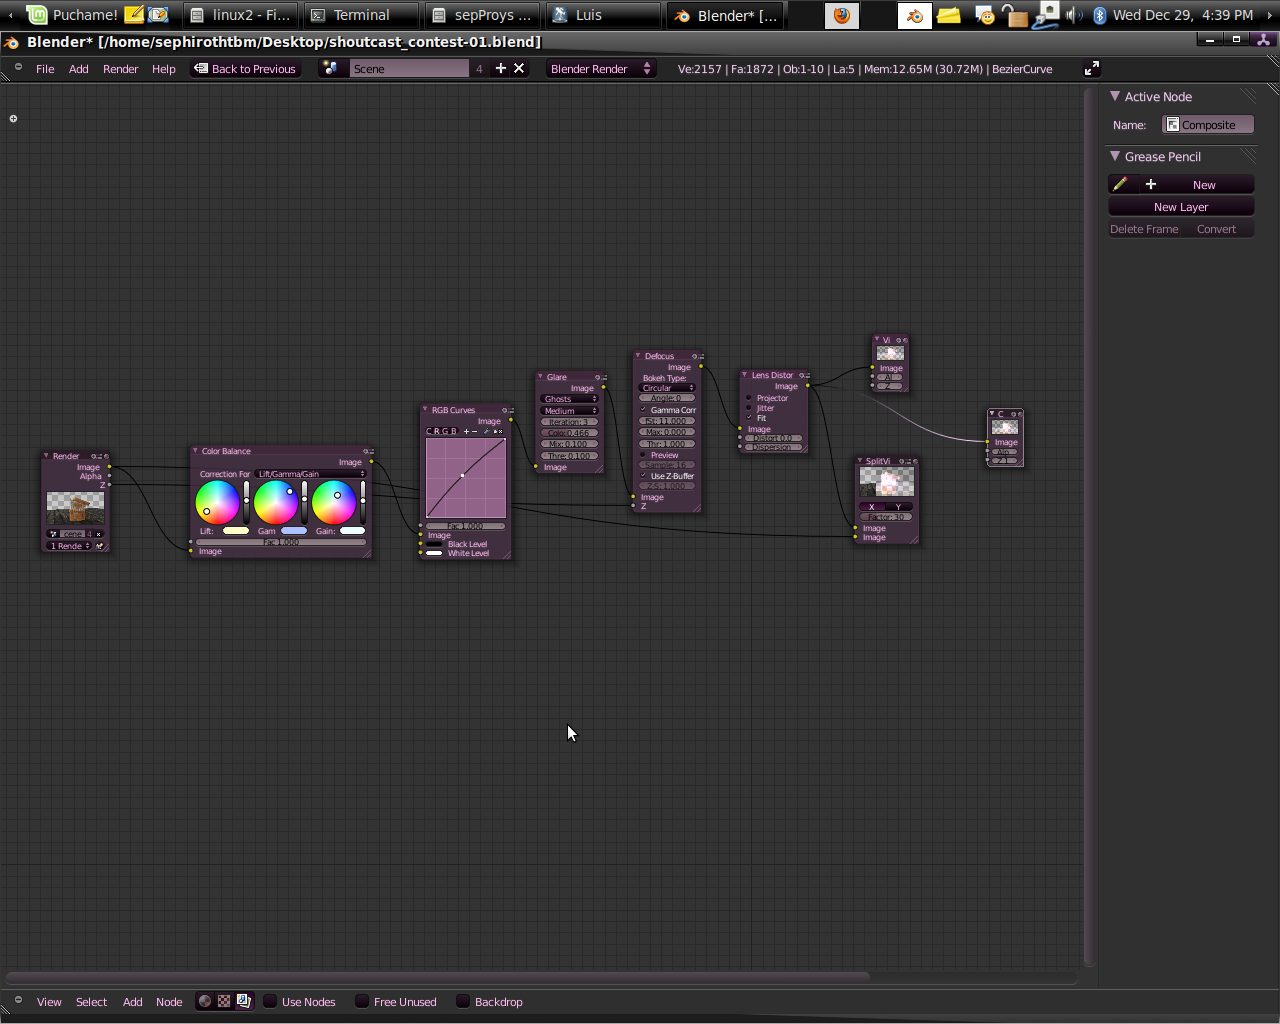
Task: Open the Lift/Gamma/Gain correction dropdown
Action: point(310,474)
